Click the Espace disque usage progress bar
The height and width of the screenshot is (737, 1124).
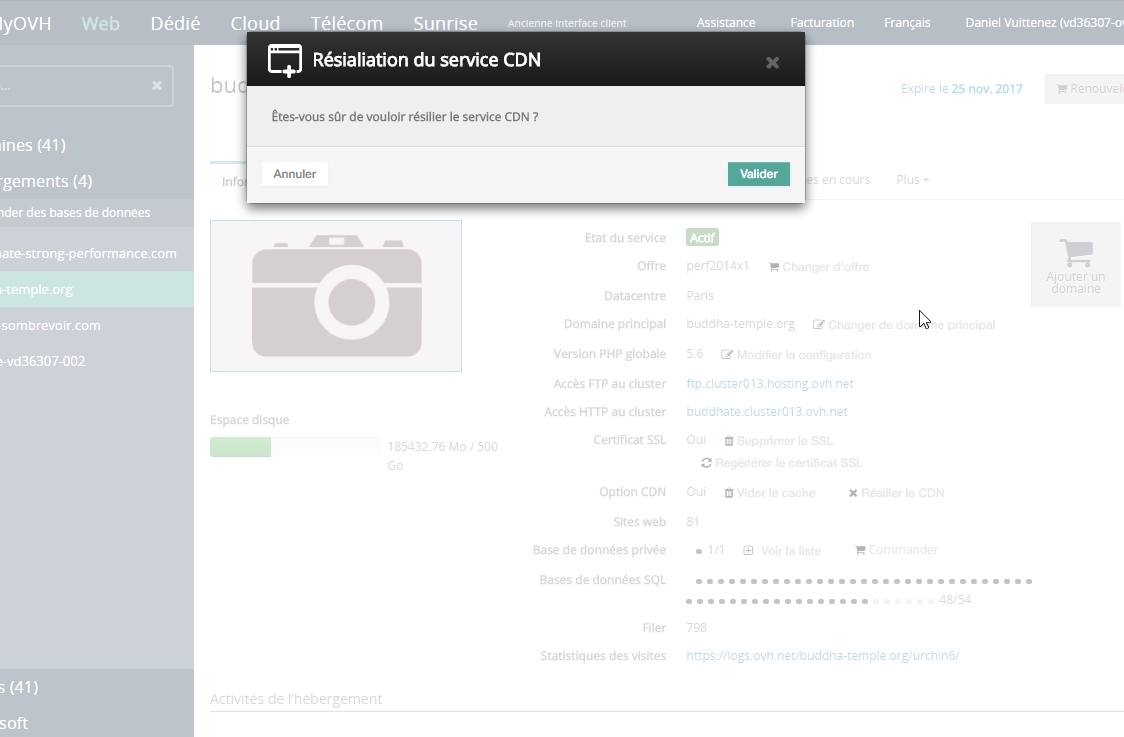tap(295, 447)
